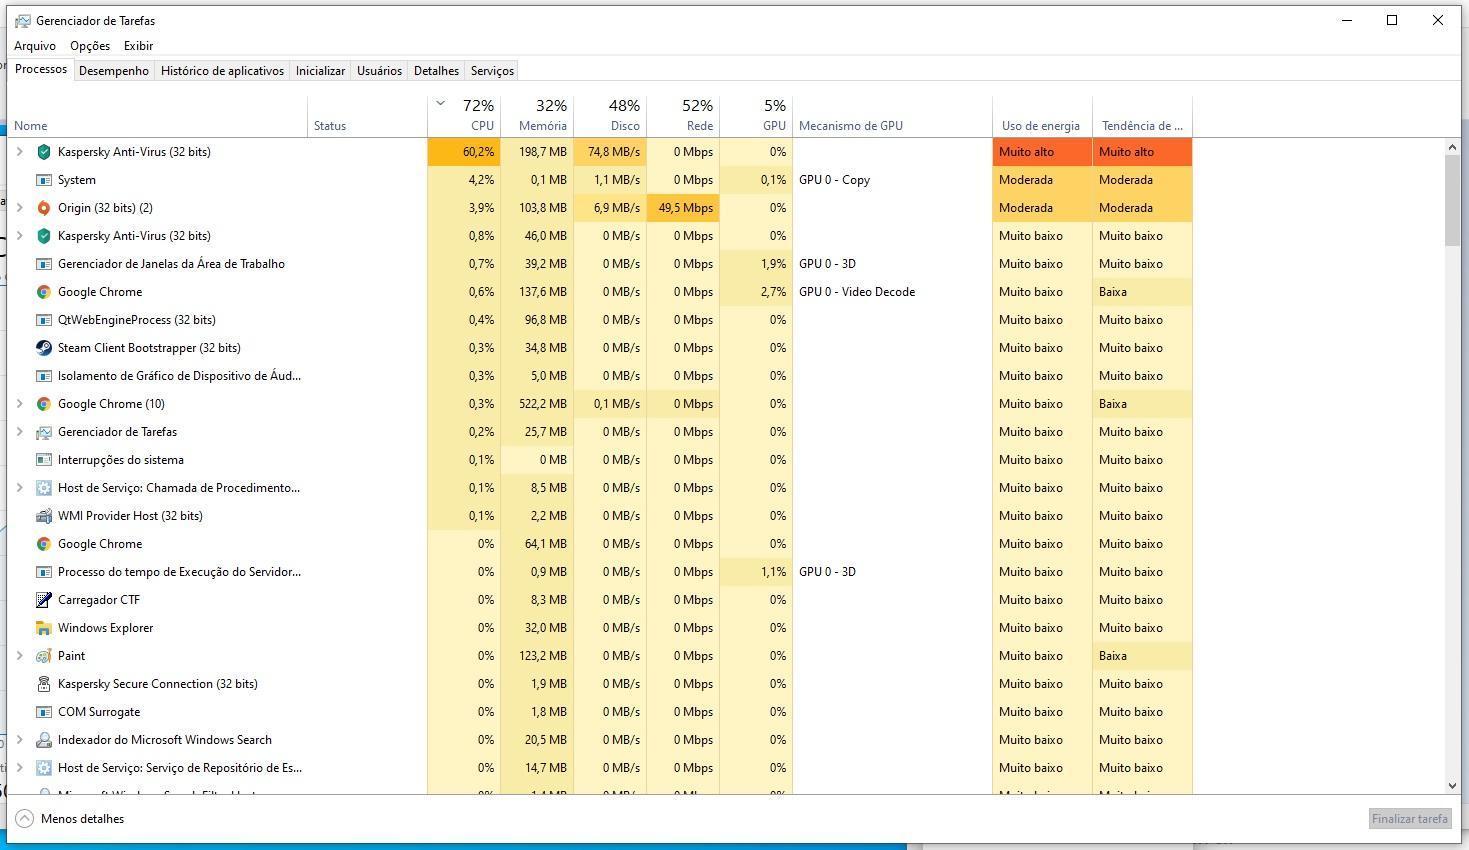This screenshot has height=850, width=1469.
Task: Open the Exibir menu
Action: tap(138, 46)
